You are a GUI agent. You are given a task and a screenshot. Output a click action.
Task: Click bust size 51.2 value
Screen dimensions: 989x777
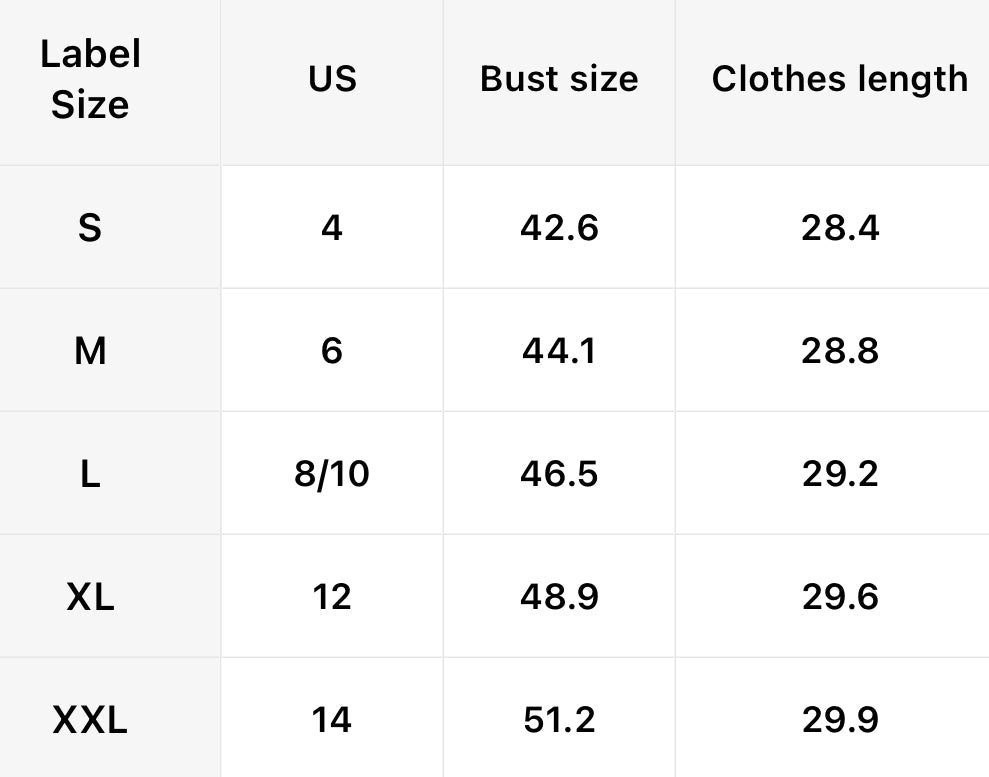559,720
